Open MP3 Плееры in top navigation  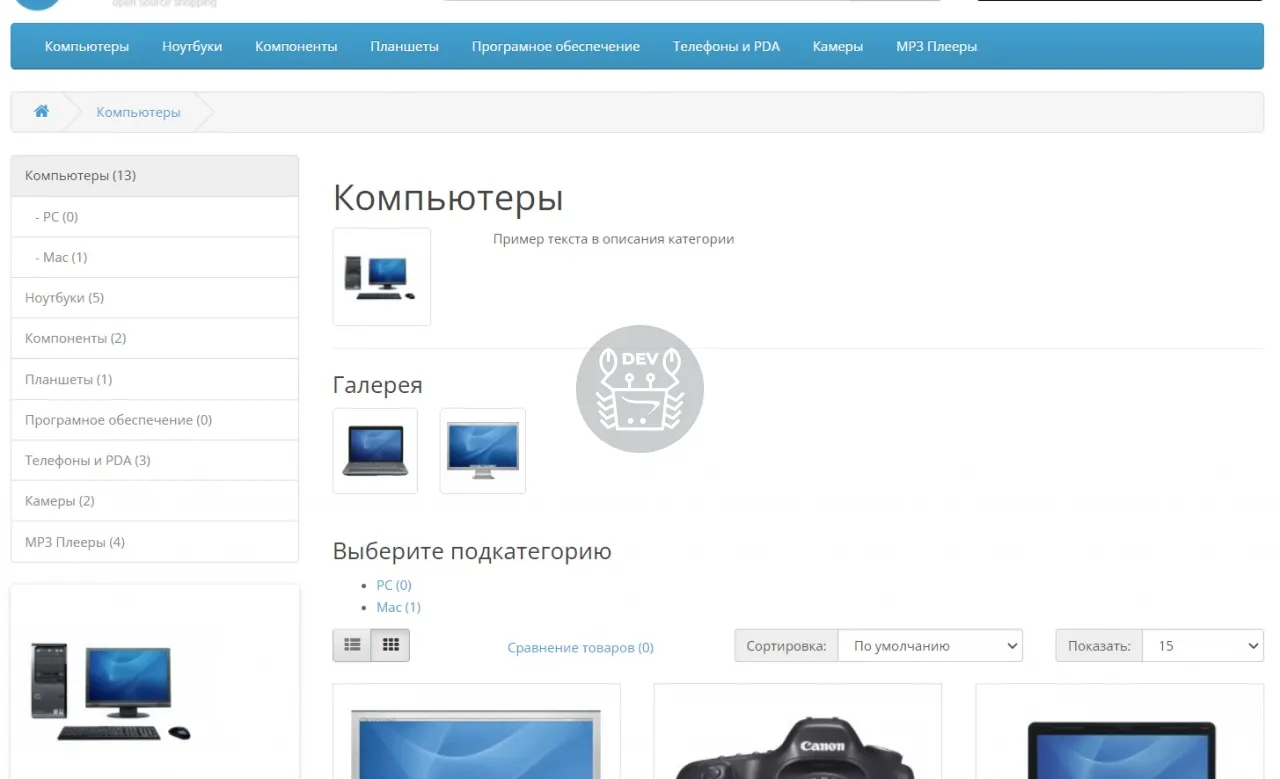pyautogui.click(x=936, y=46)
